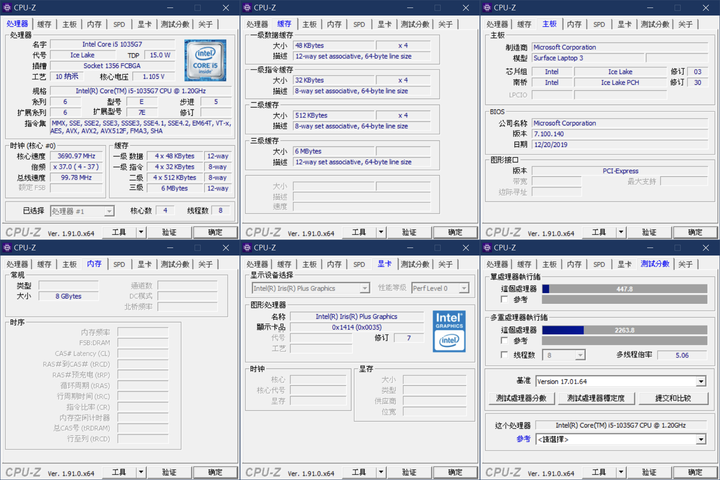Screen dimensions: 720x480
Task: Click the CPU-Z icon in the mainboard window title bar
Action: [487, 7]
